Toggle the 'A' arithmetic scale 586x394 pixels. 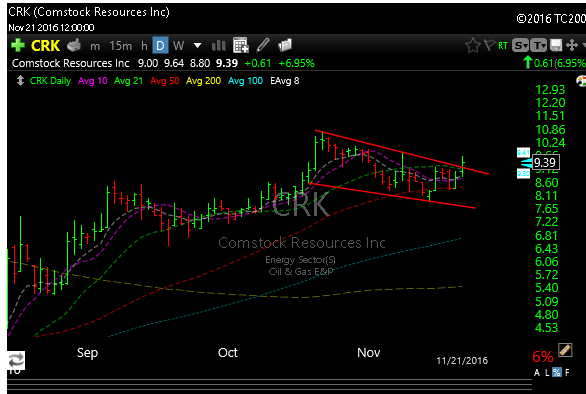coord(537,373)
